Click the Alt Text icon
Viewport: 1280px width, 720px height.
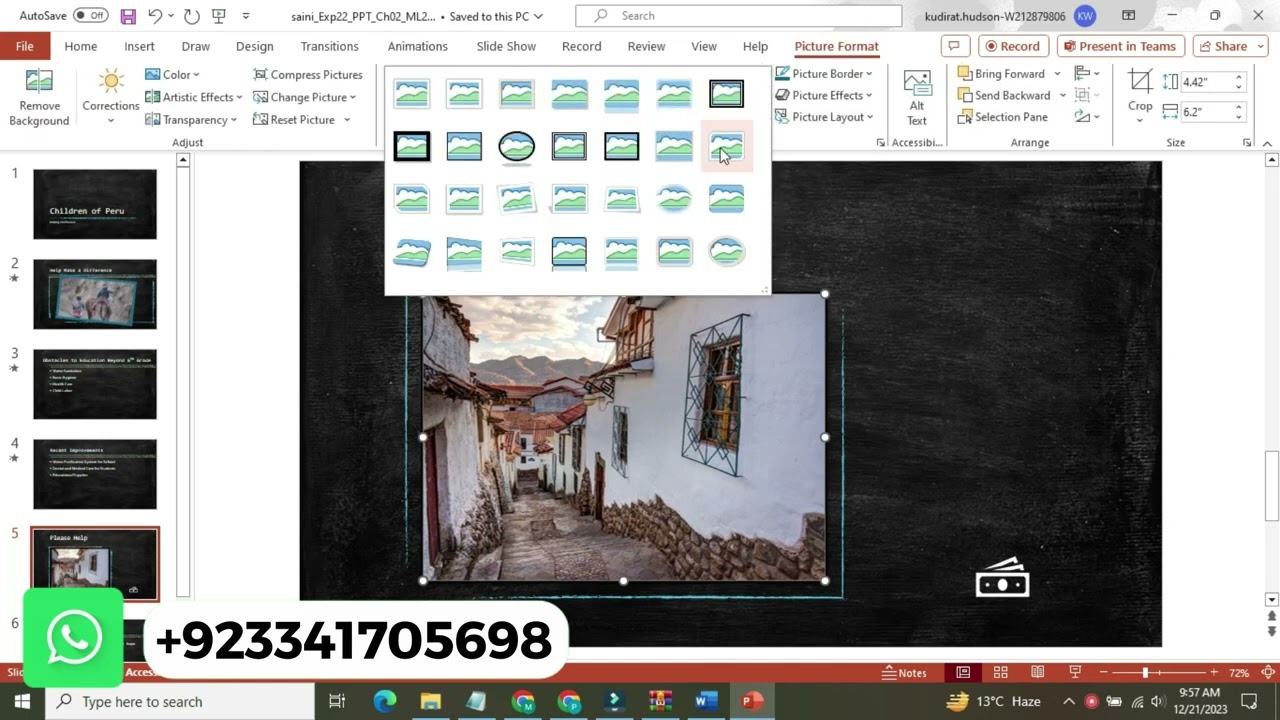point(917,98)
